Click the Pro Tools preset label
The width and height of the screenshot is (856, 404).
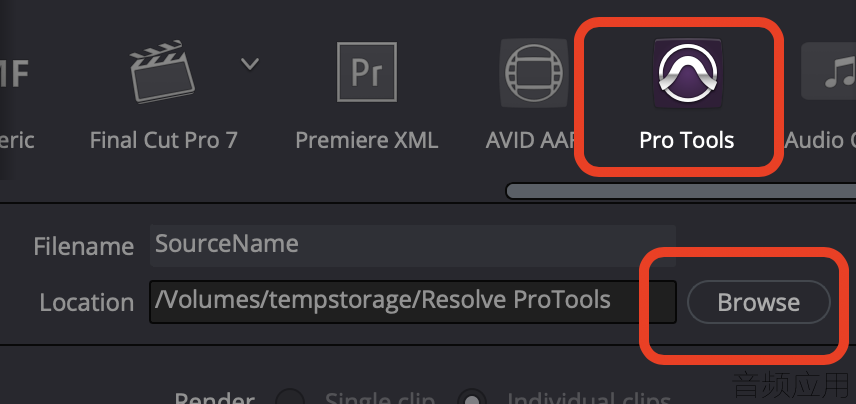tap(687, 140)
